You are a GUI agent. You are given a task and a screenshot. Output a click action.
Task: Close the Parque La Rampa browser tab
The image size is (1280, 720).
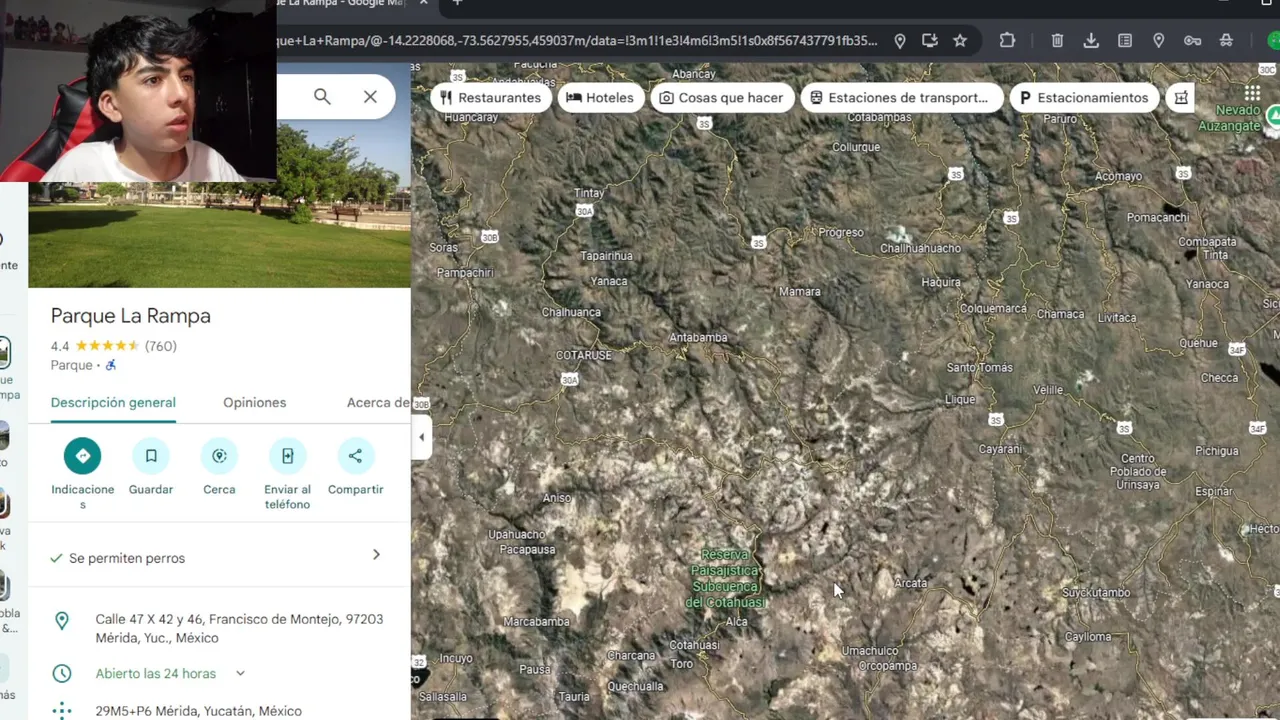[424, 3]
